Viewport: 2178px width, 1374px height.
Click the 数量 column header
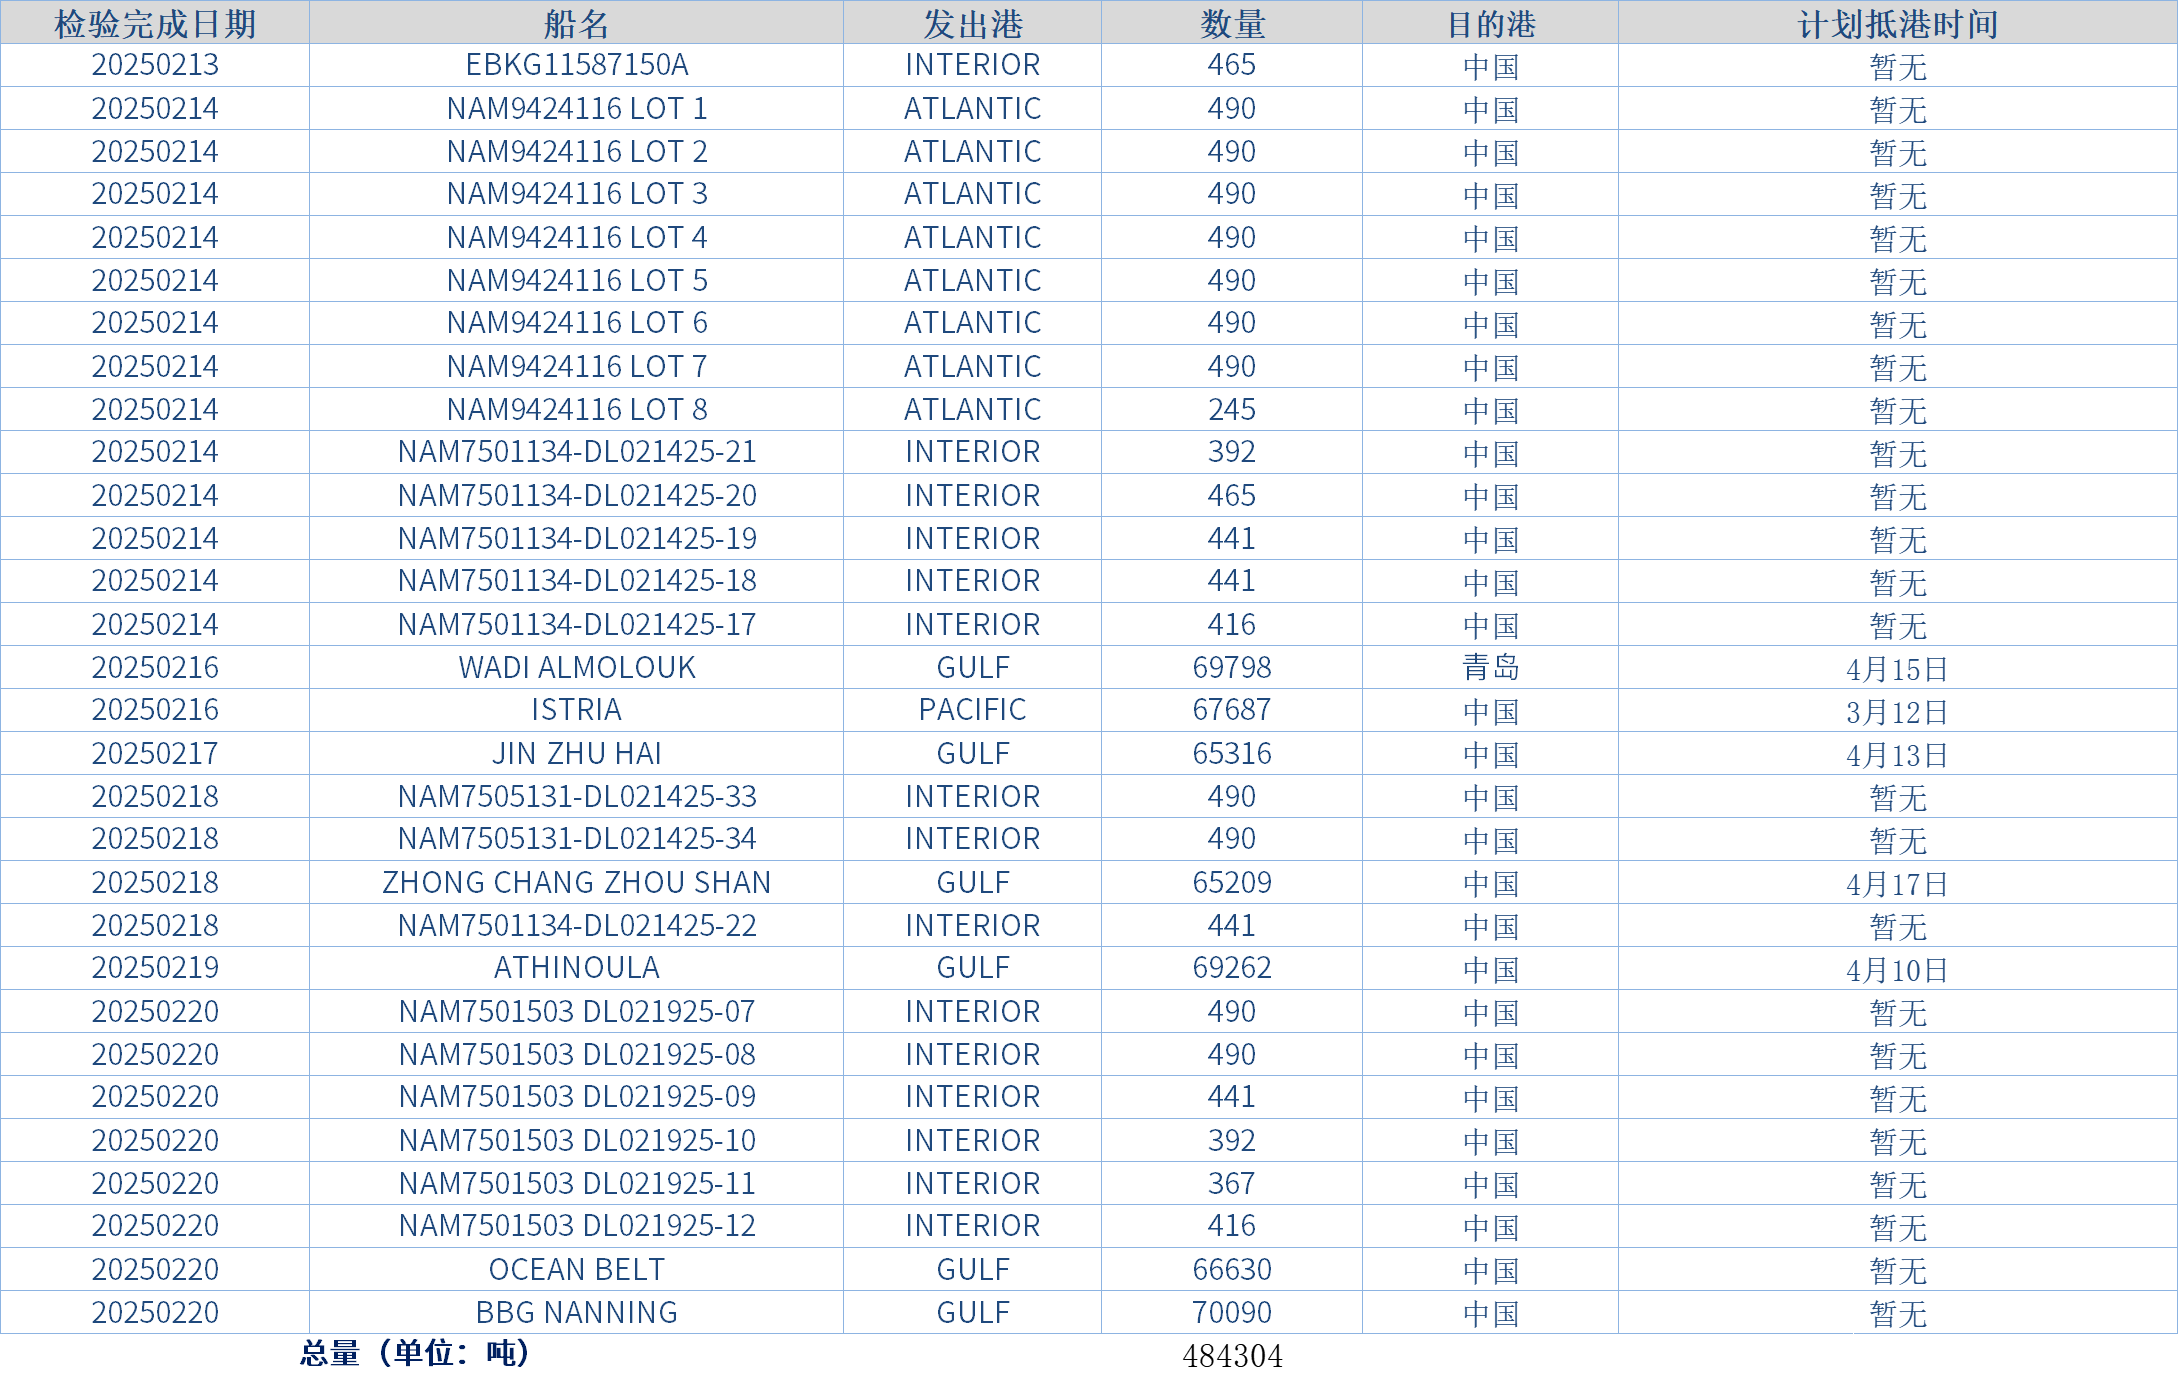(x=1232, y=23)
